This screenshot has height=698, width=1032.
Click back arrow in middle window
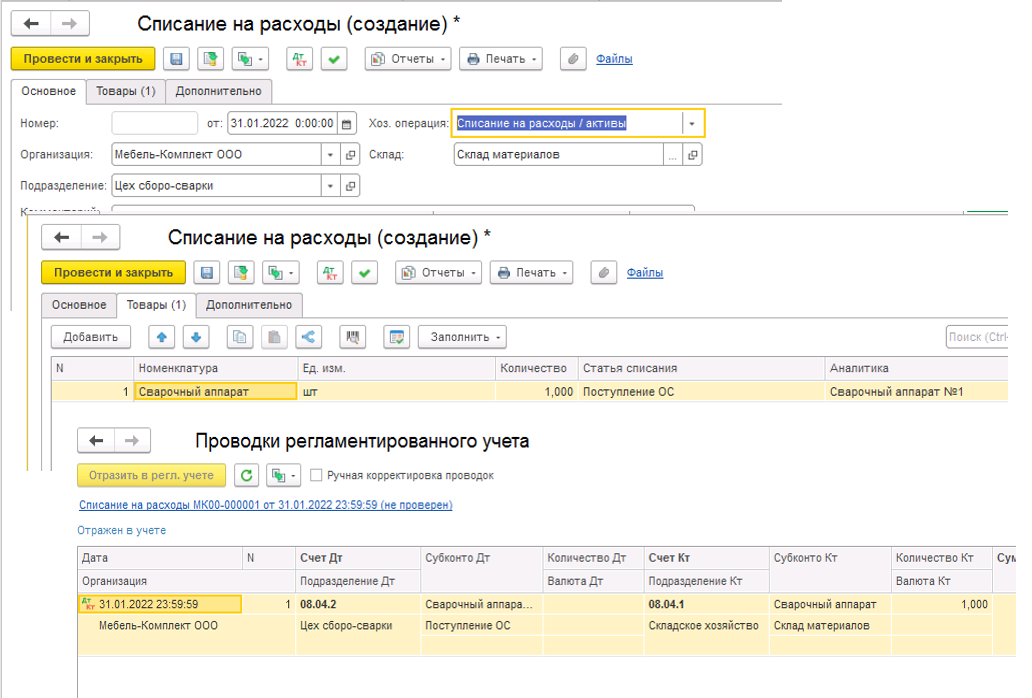62,237
